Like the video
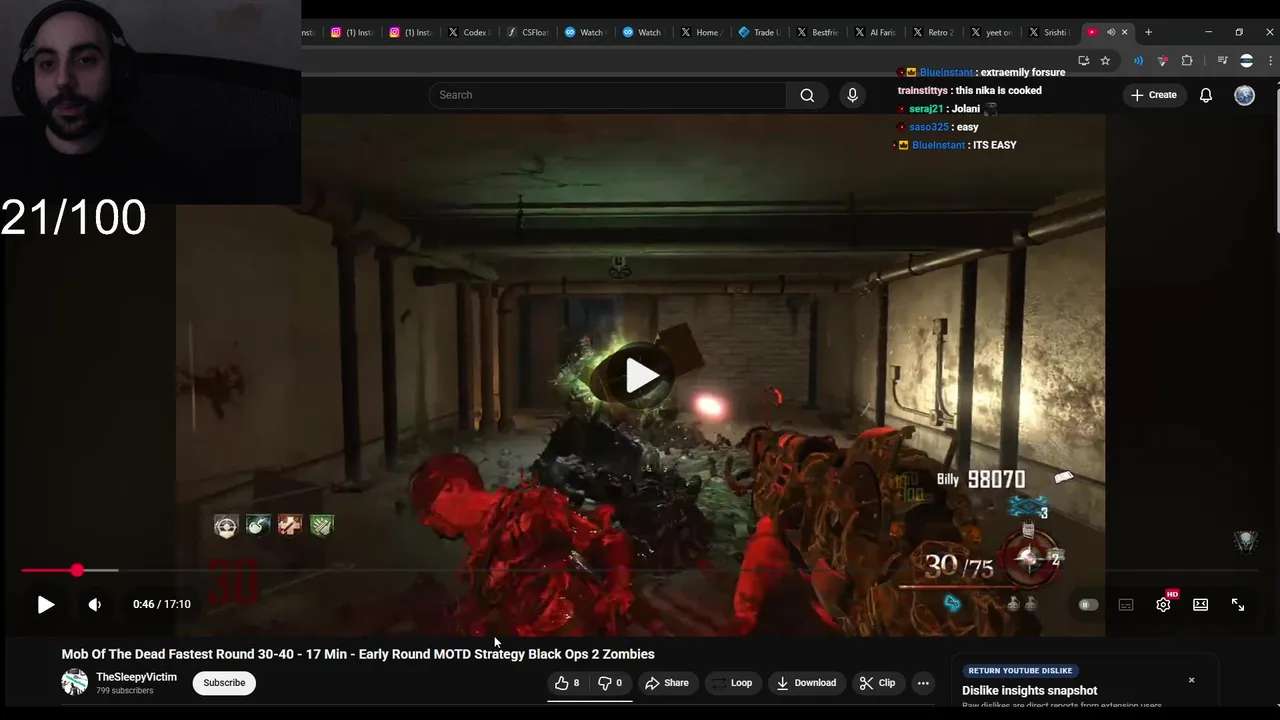This screenshot has width=1280, height=720. 567,683
